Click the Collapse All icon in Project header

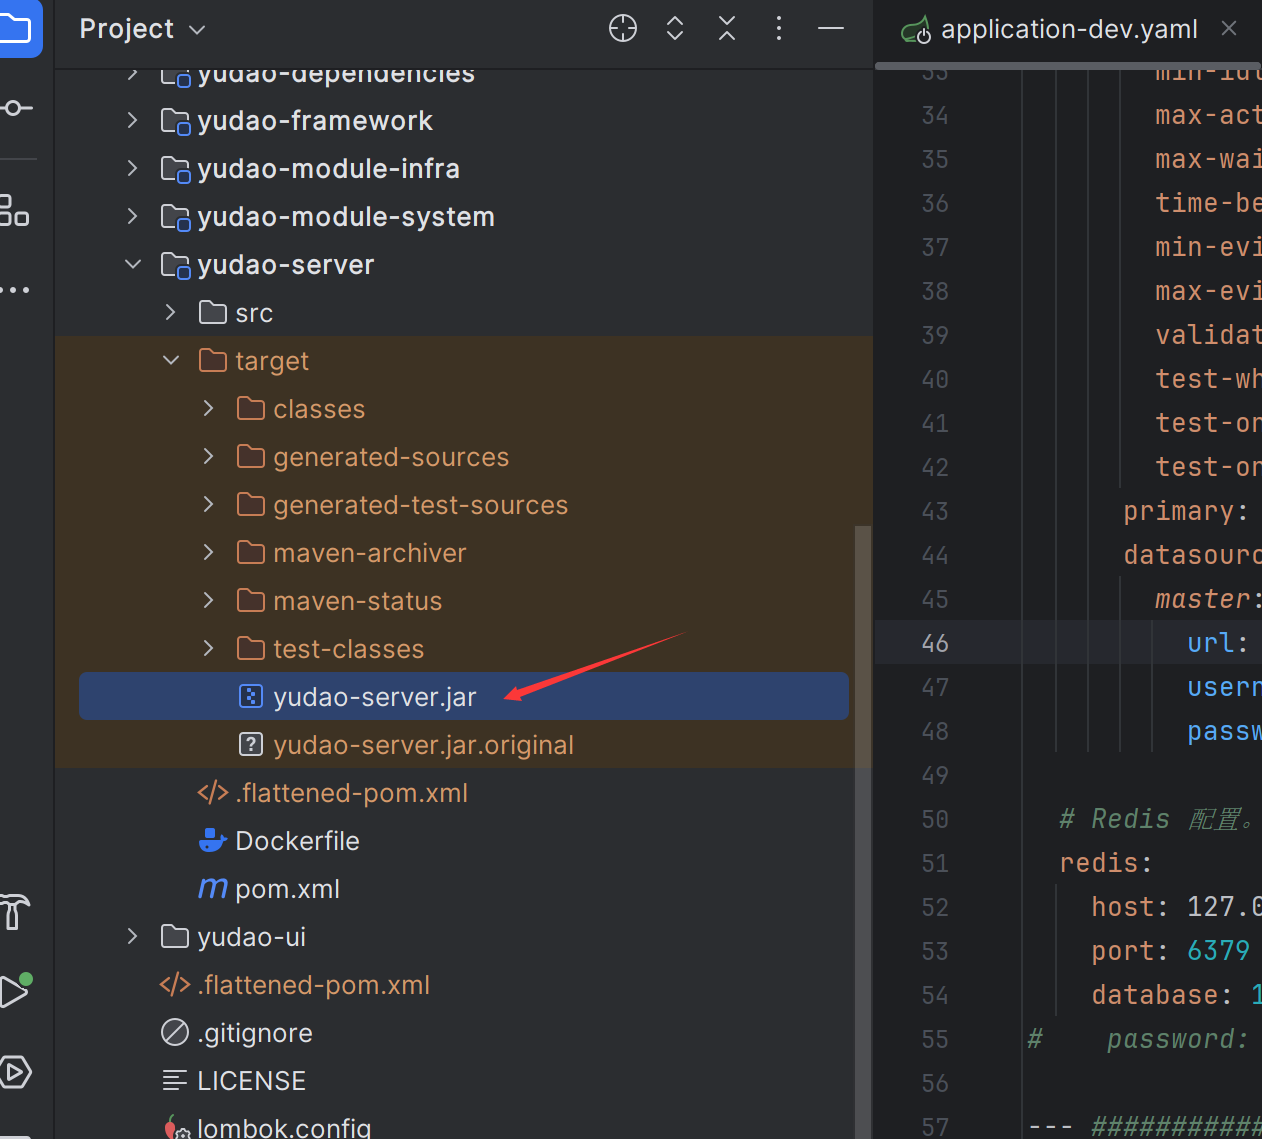click(727, 29)
